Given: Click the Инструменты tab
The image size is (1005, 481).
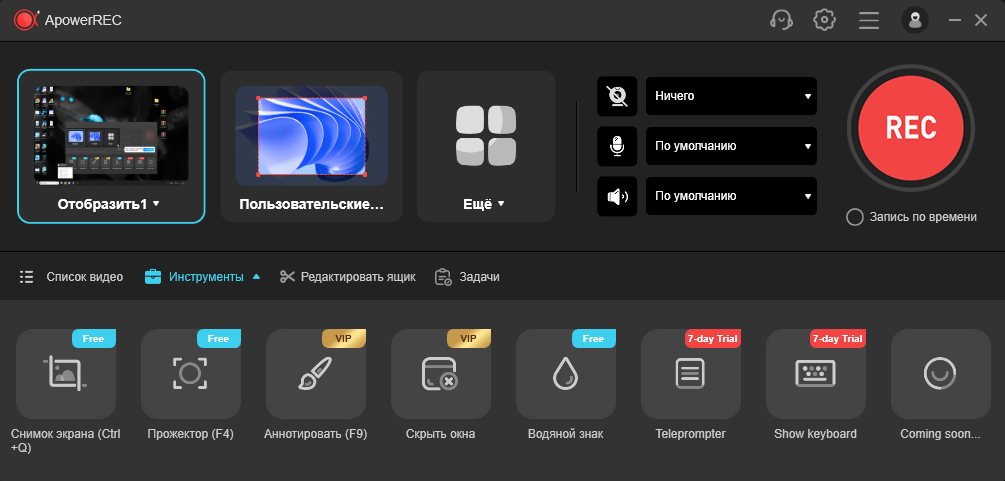Looking at the screenshot, I should tap(206, 277).
